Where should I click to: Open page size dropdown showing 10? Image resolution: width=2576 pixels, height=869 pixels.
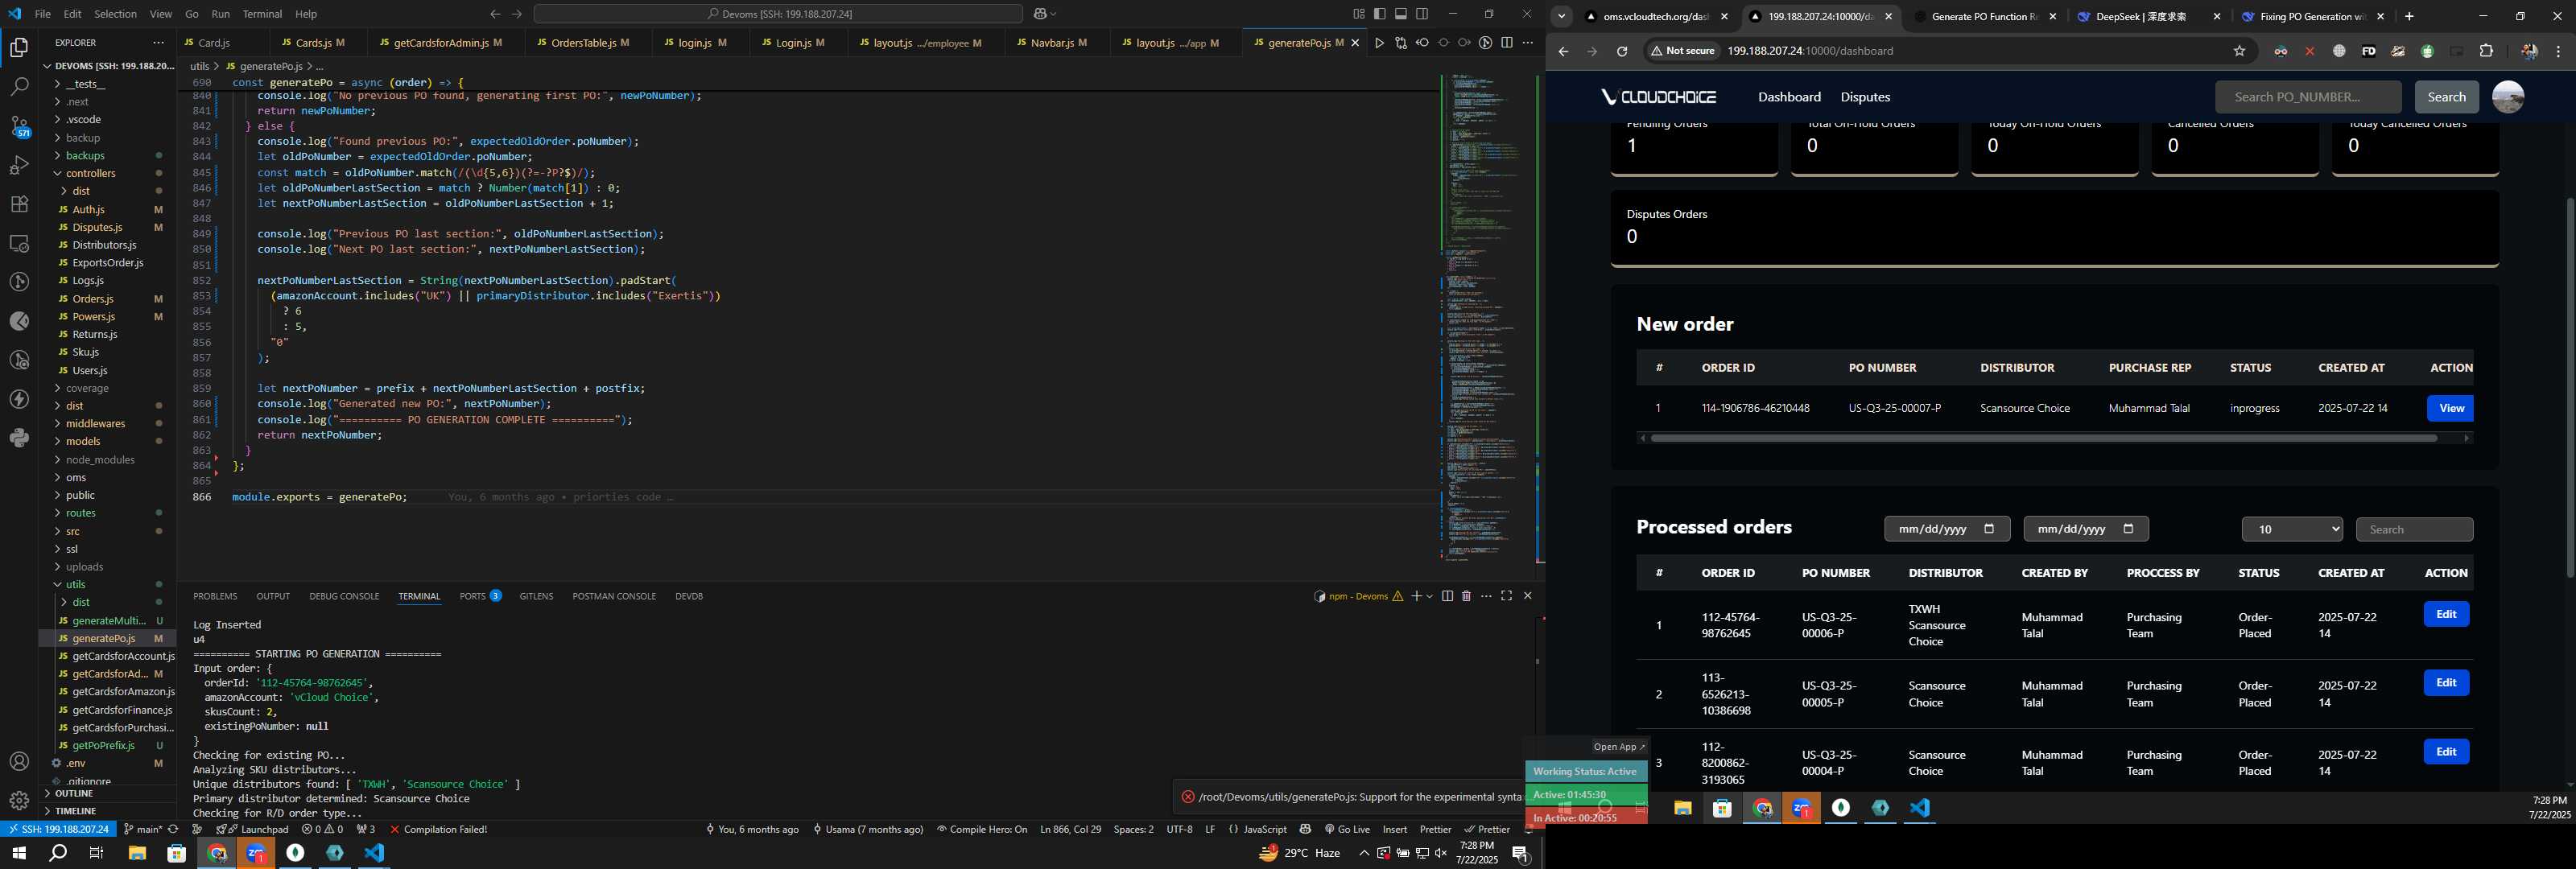[2292, 529]
